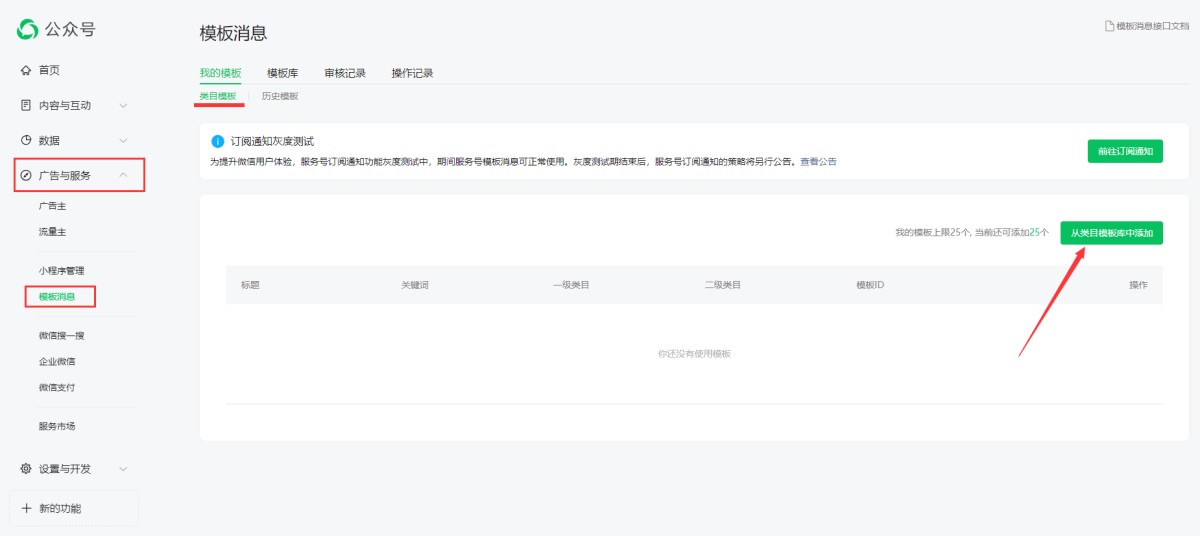
Task: Click the 内容与互动 document icon
Action: (x=26, y=105)
